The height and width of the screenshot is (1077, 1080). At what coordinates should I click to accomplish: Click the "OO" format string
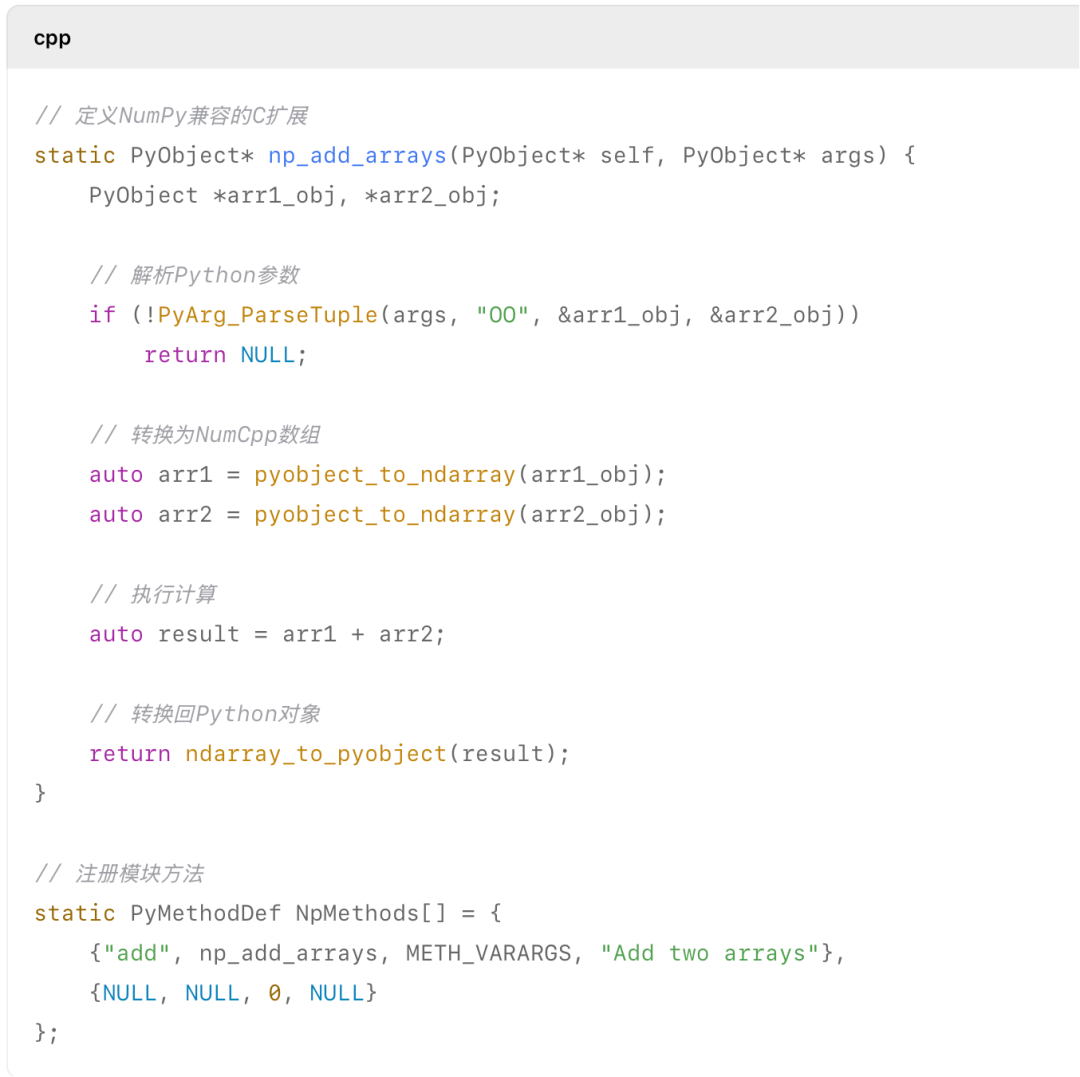pyautogui.click(x=502, y=315)
